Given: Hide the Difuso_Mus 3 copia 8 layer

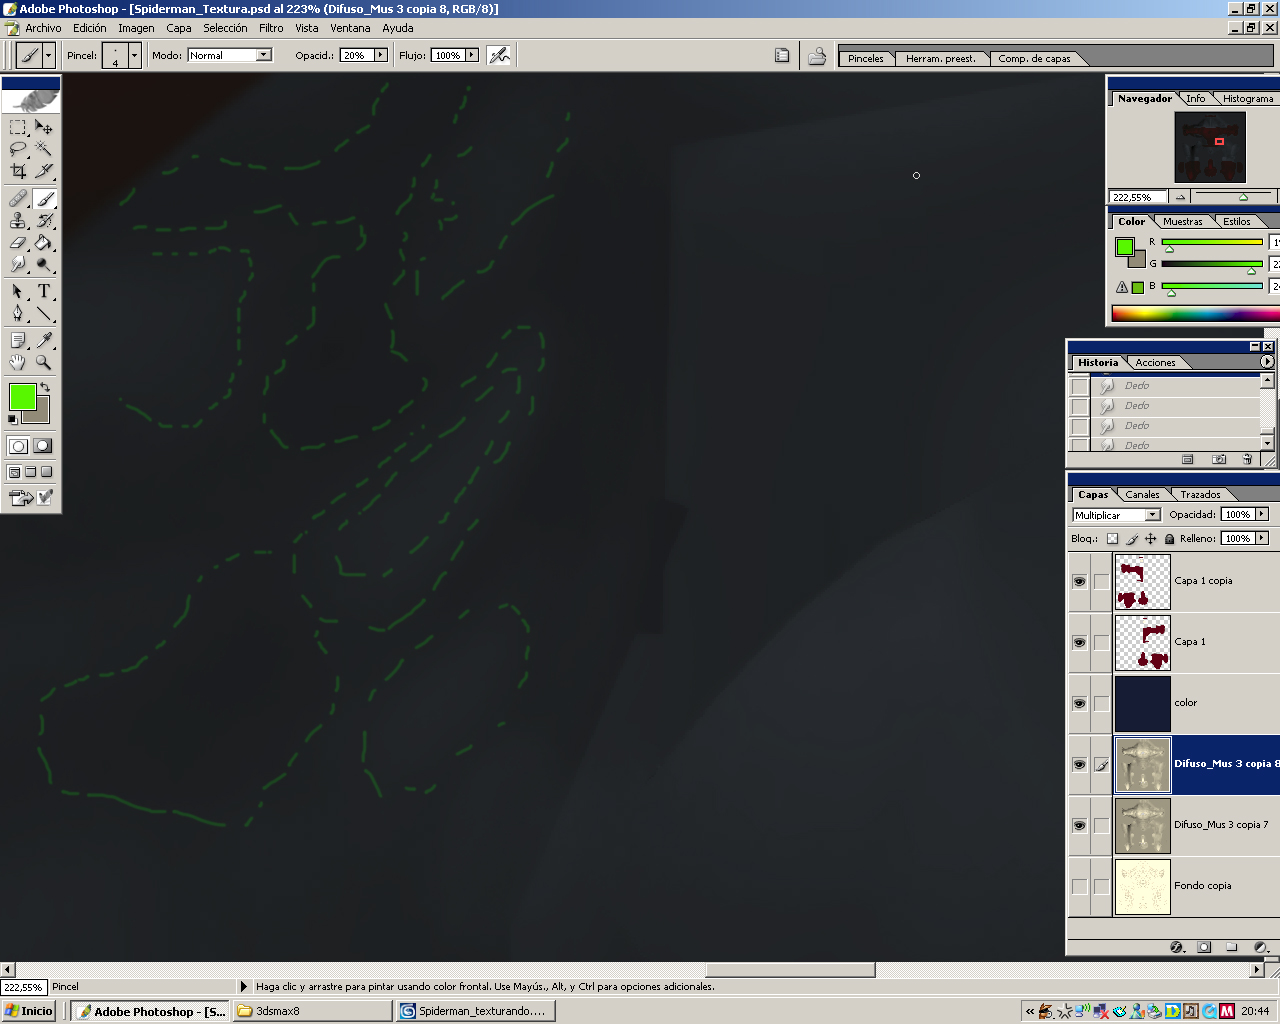Looking at the screenshot, I should pos(1079,764).
